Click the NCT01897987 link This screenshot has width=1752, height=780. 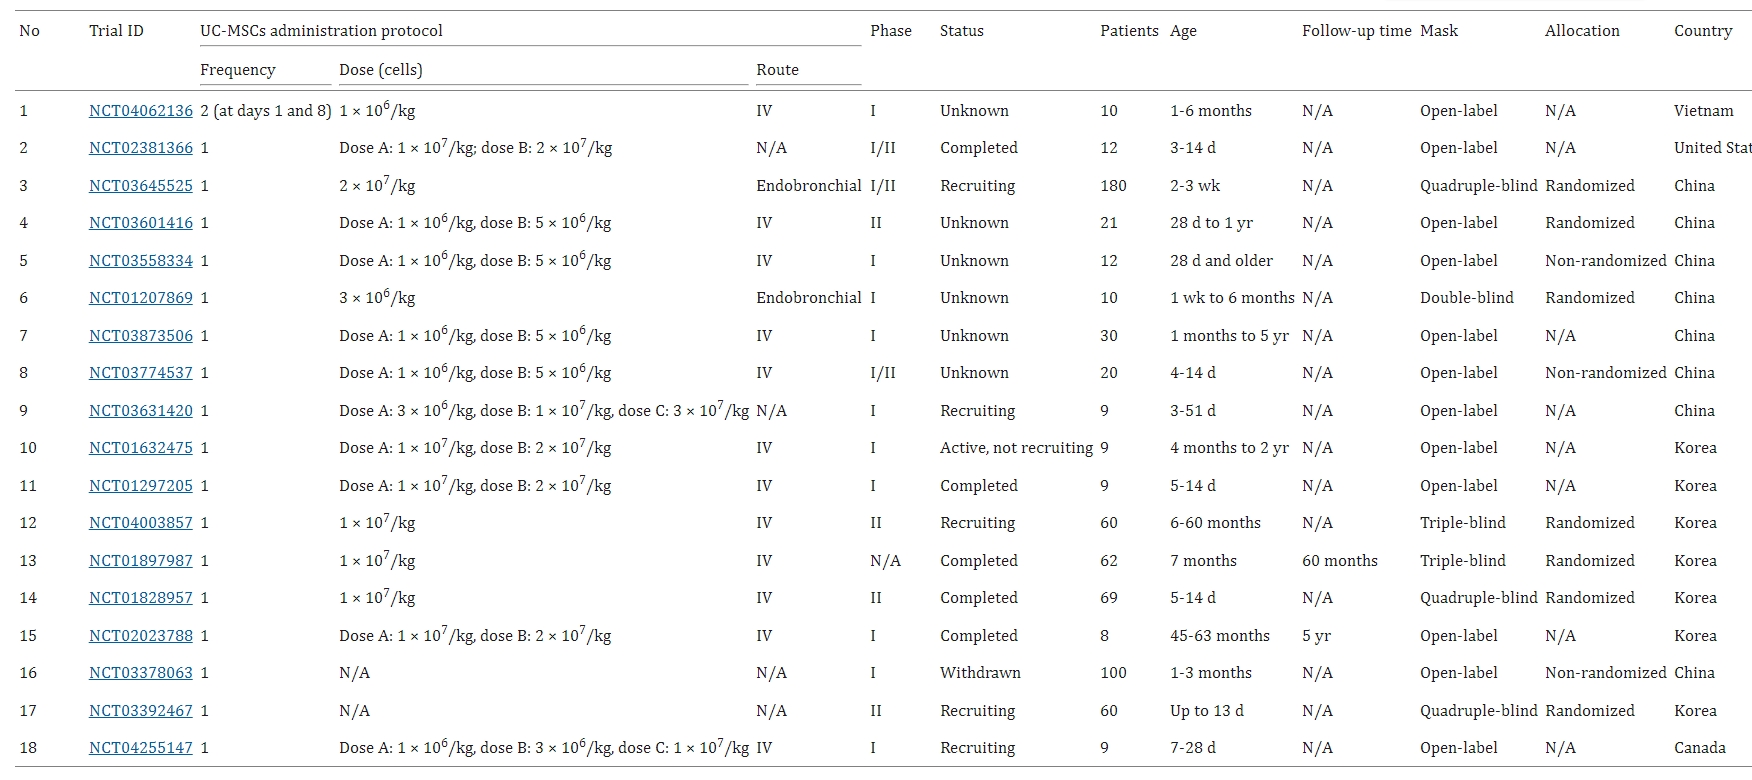[x=140, y=561]
